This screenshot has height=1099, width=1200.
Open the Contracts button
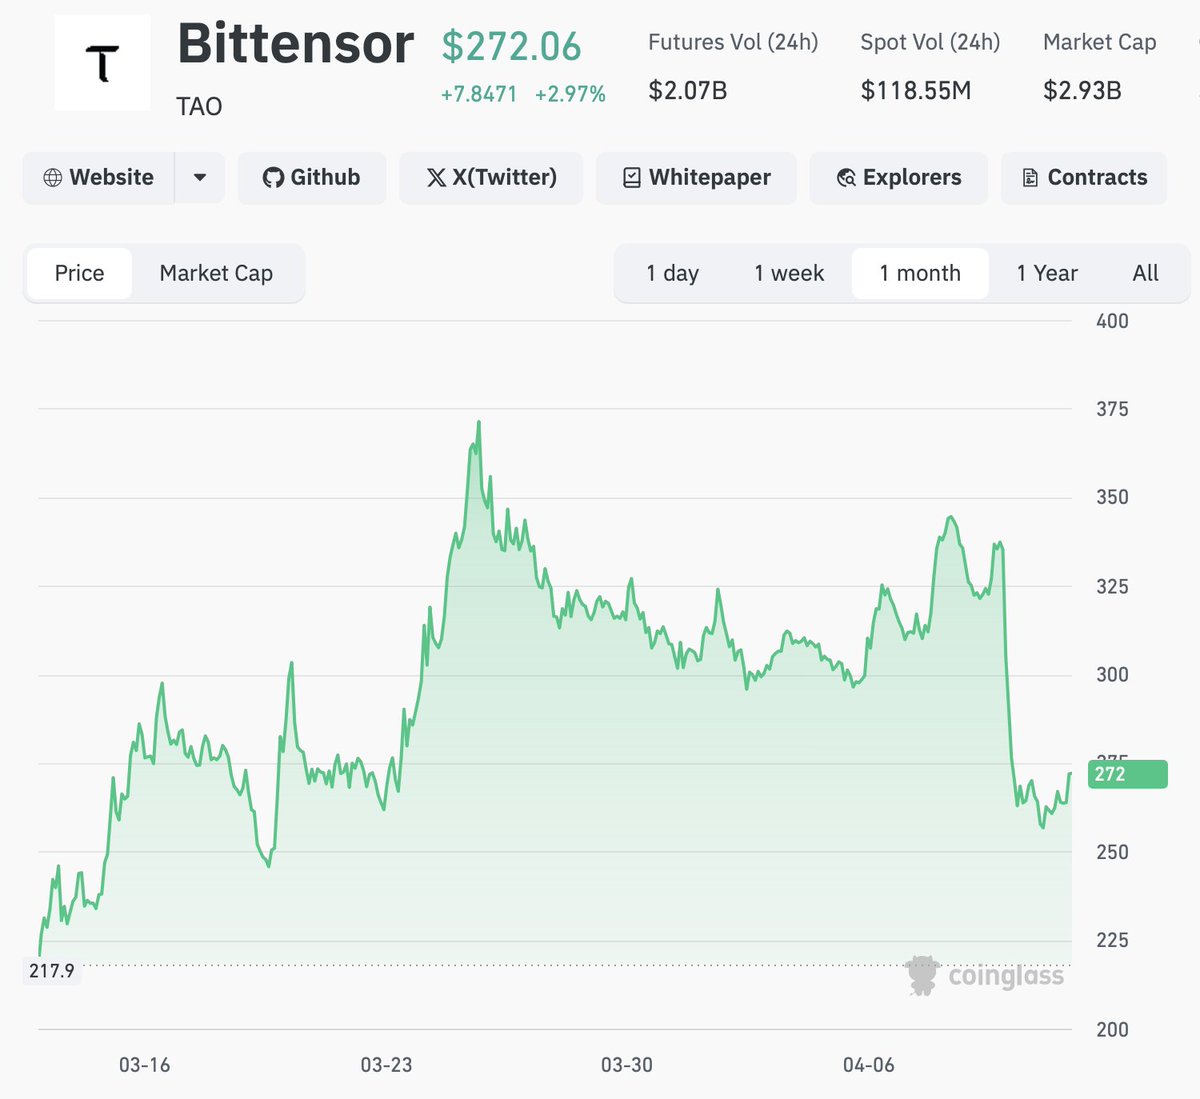pyautogui.click(x=1084, y=178)
